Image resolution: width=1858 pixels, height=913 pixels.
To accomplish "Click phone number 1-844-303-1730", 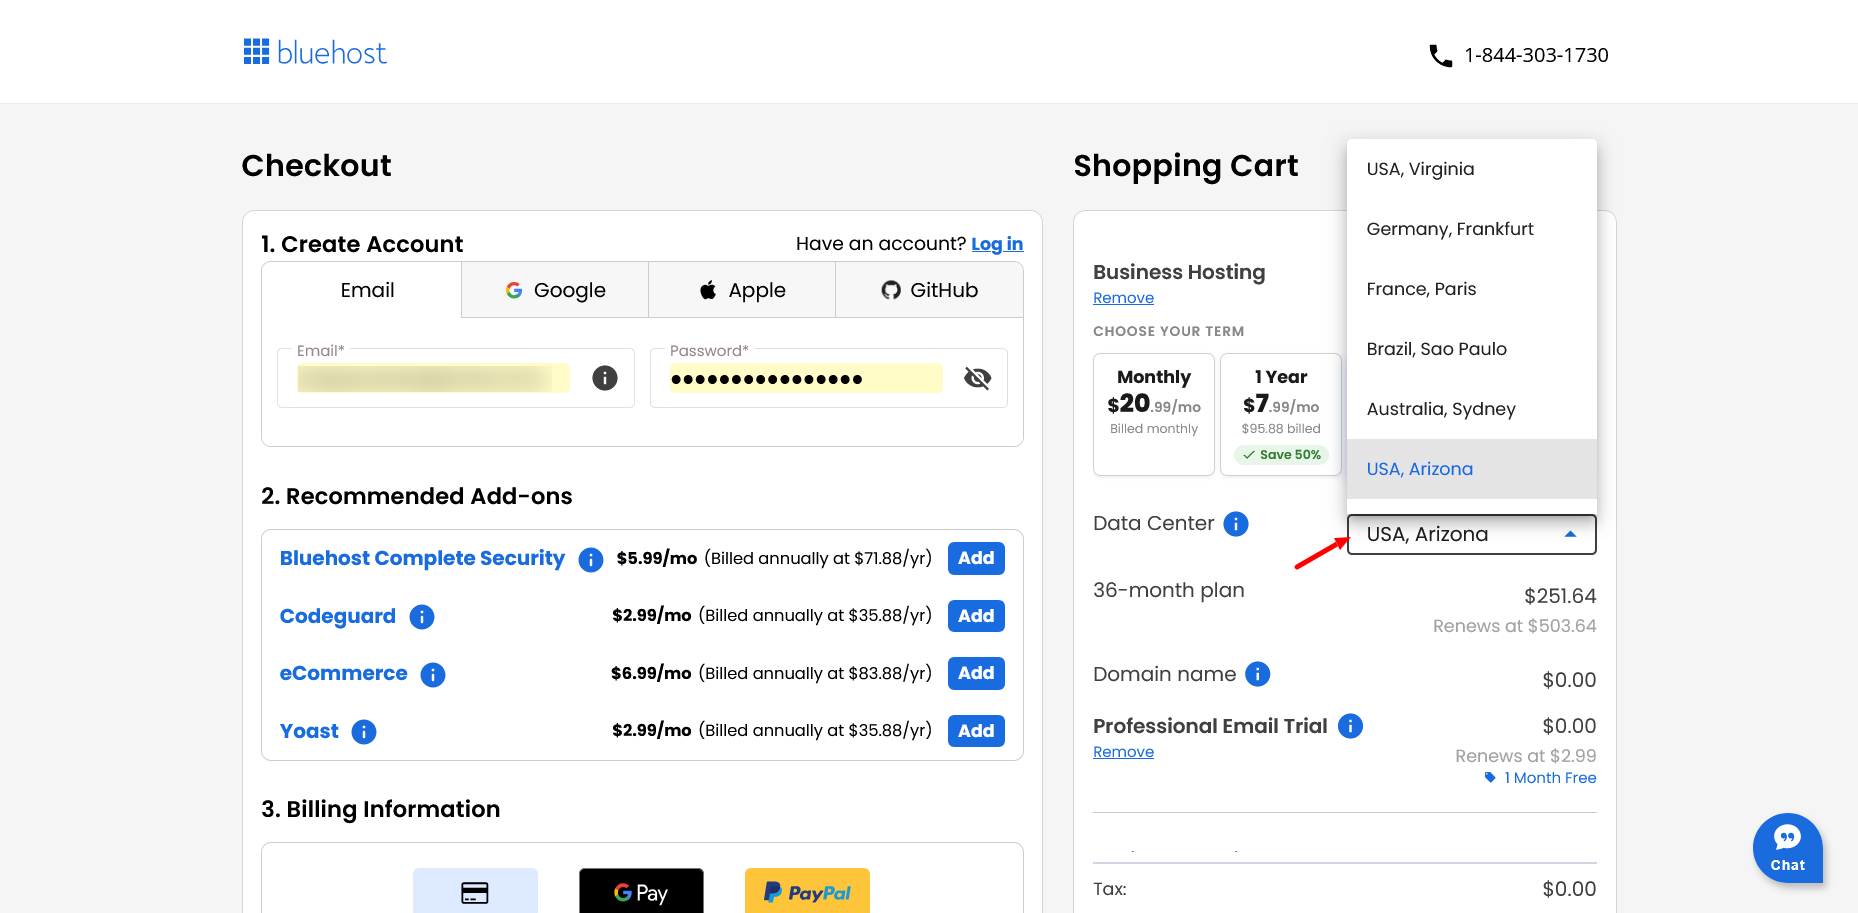I will pyautogui.click(x=1536, y=56).
